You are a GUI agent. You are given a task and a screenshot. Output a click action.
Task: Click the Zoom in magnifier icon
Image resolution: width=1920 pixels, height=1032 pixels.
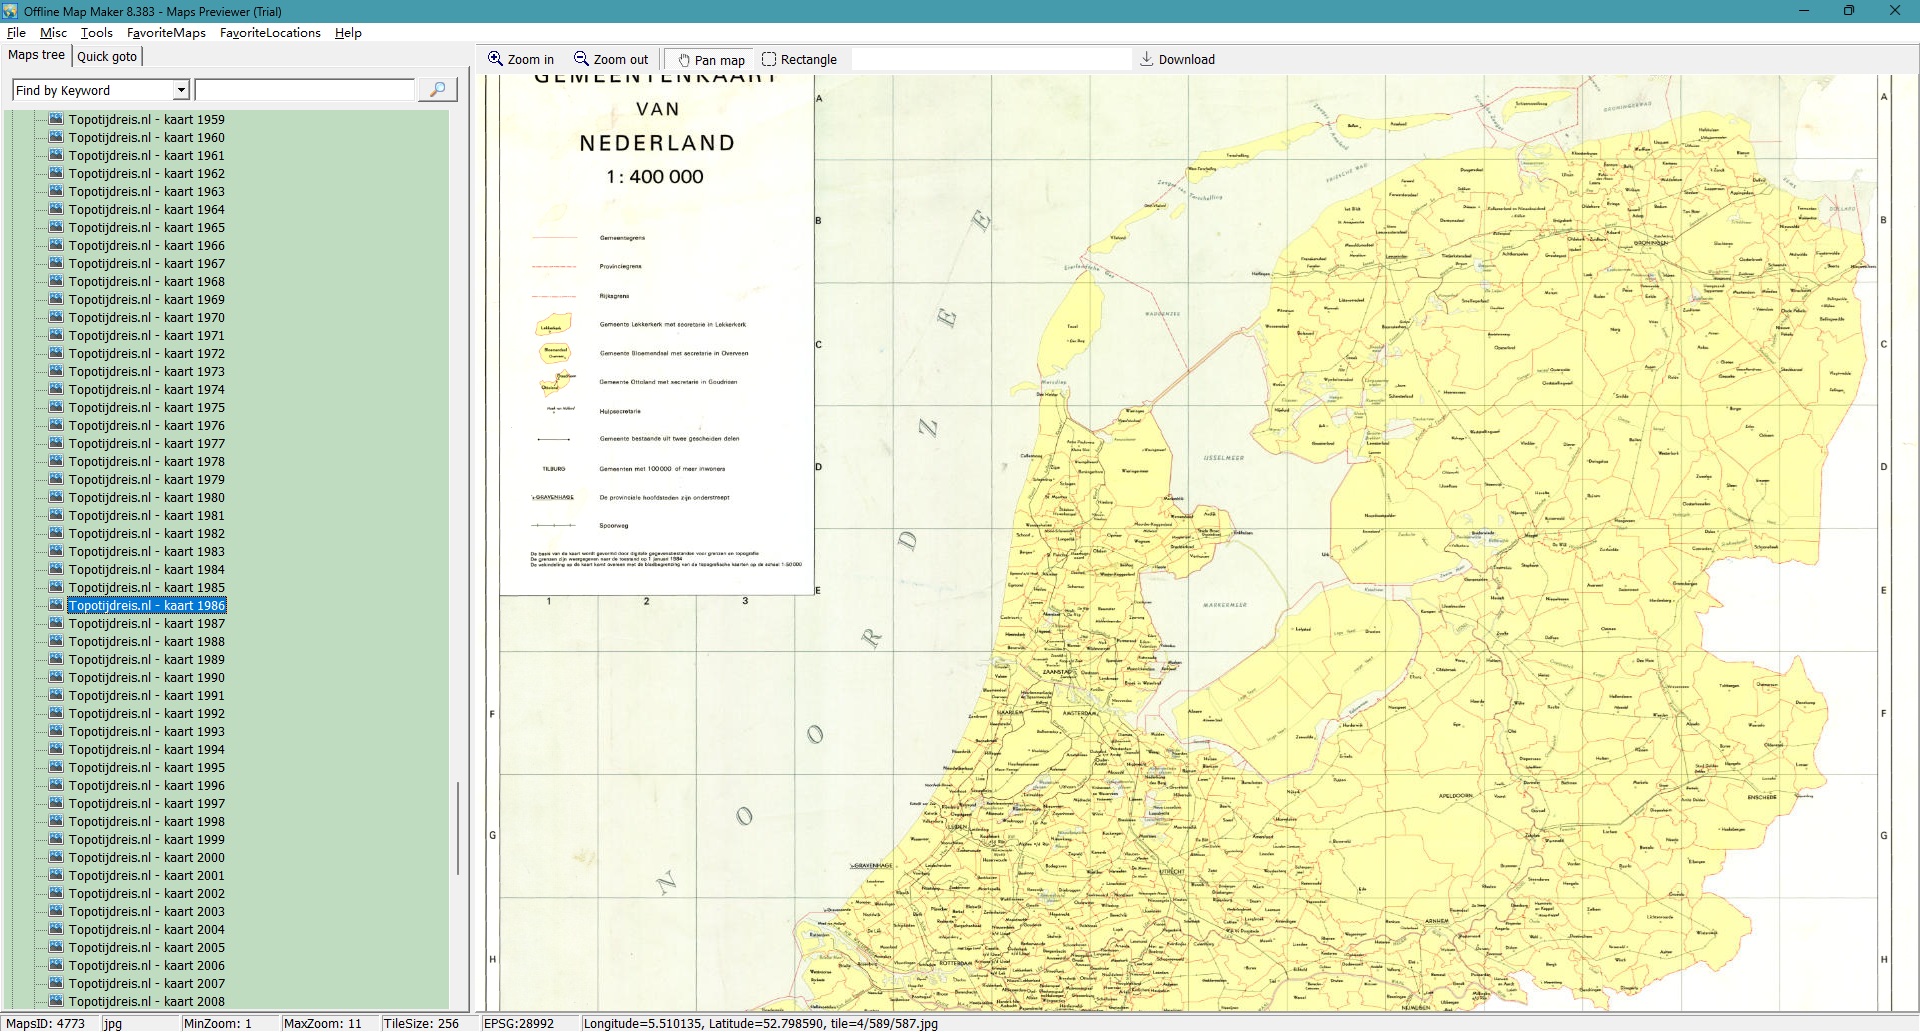[x=495, y=59]
